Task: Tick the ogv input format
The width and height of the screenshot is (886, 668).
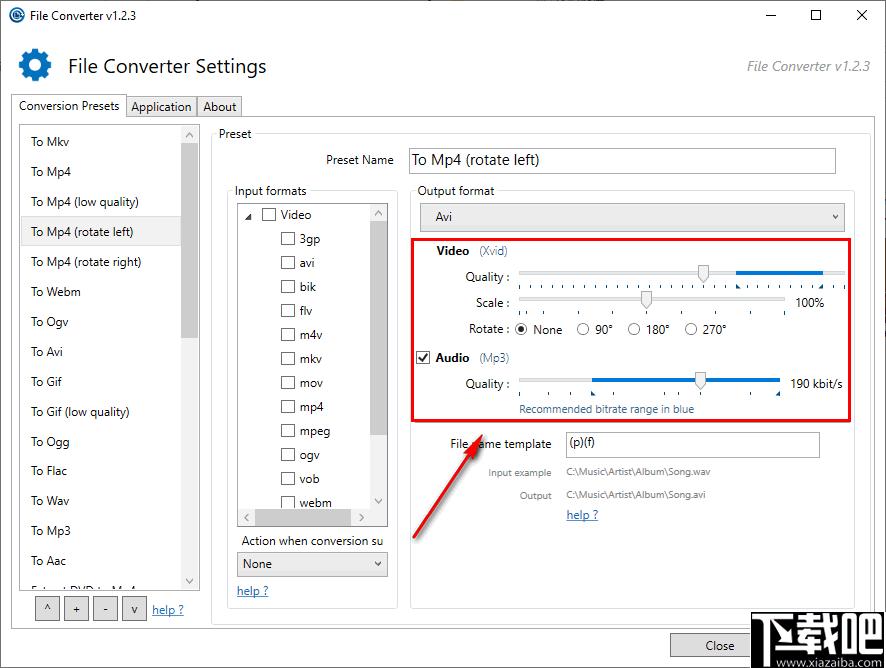Action: tap(288, 455)
